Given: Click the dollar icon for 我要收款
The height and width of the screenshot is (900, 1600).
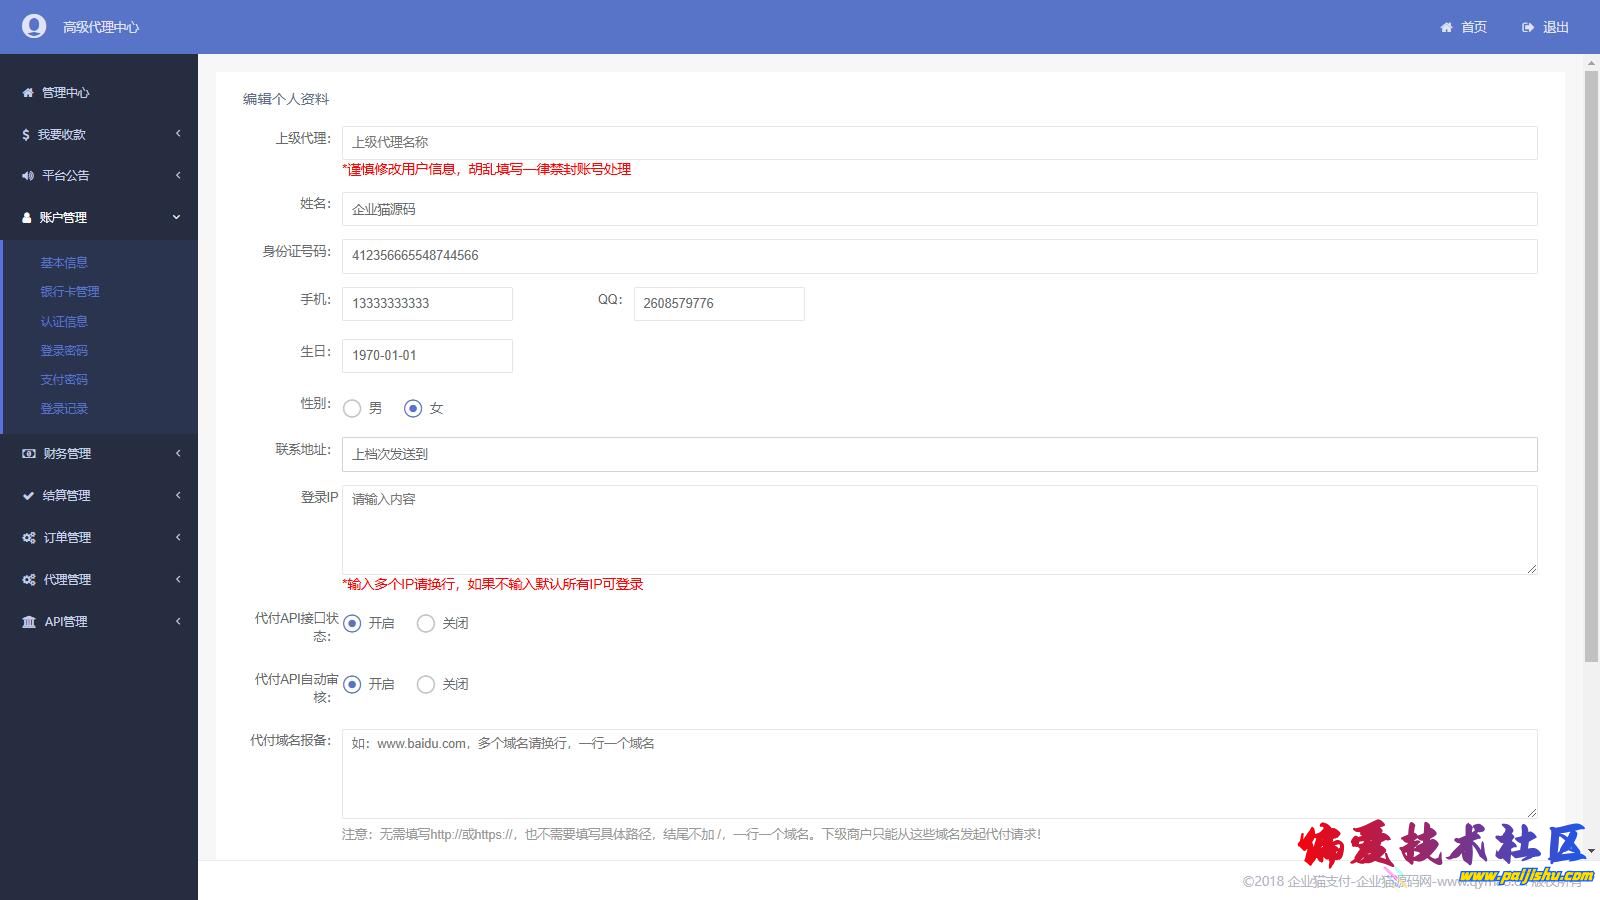Looking at the screenshot, I should [x=26, y=134].
